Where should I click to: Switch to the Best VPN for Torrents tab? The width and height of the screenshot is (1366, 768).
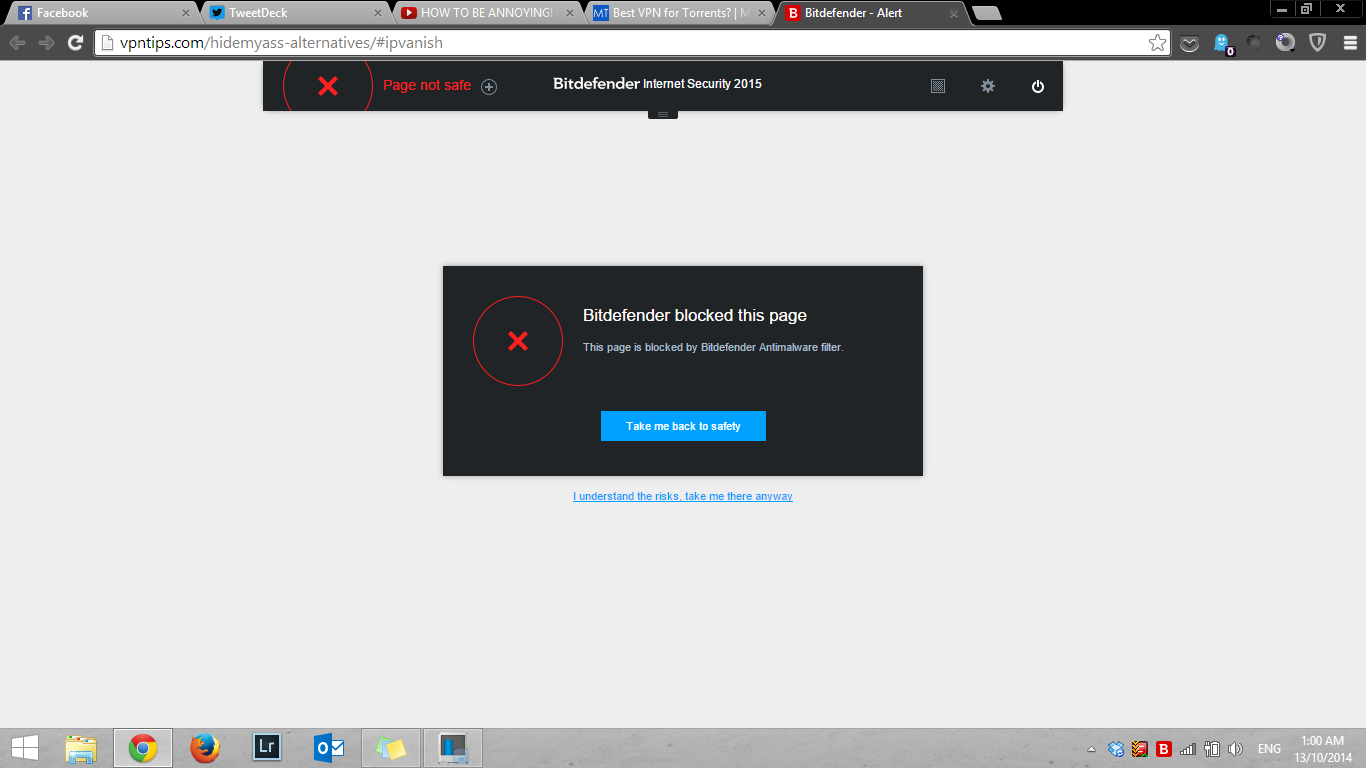680,13
